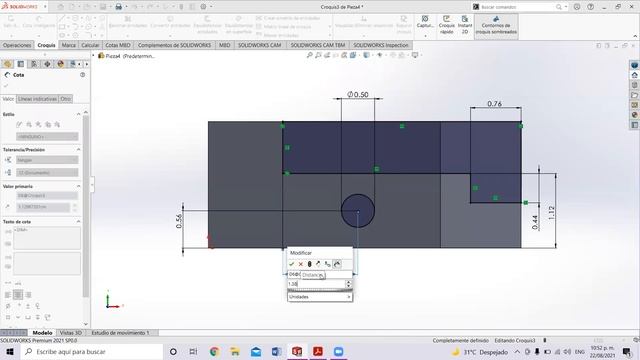The height and width of the screenshot is (360, 640).
Task: Open the print icon in title toolbar
Action: click(118, 7)
